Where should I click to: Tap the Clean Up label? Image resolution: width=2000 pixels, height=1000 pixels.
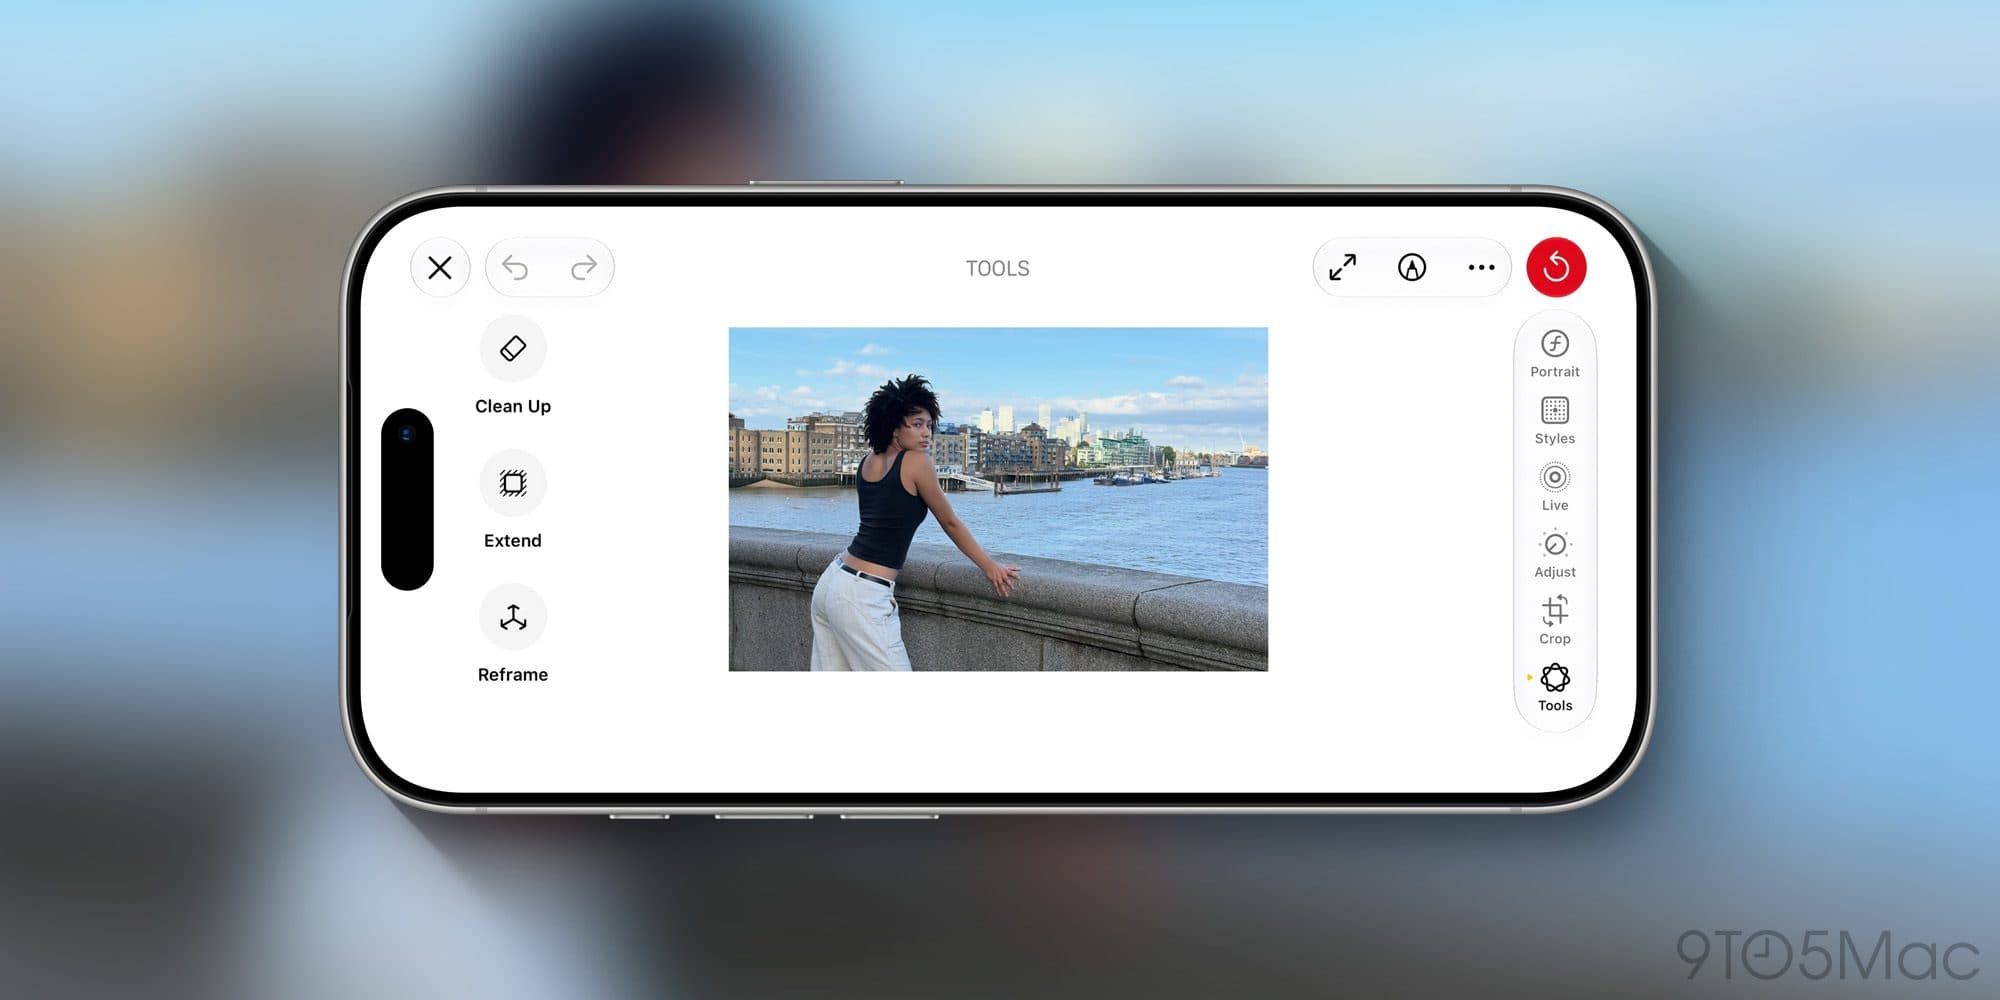(x=513, y=406)
